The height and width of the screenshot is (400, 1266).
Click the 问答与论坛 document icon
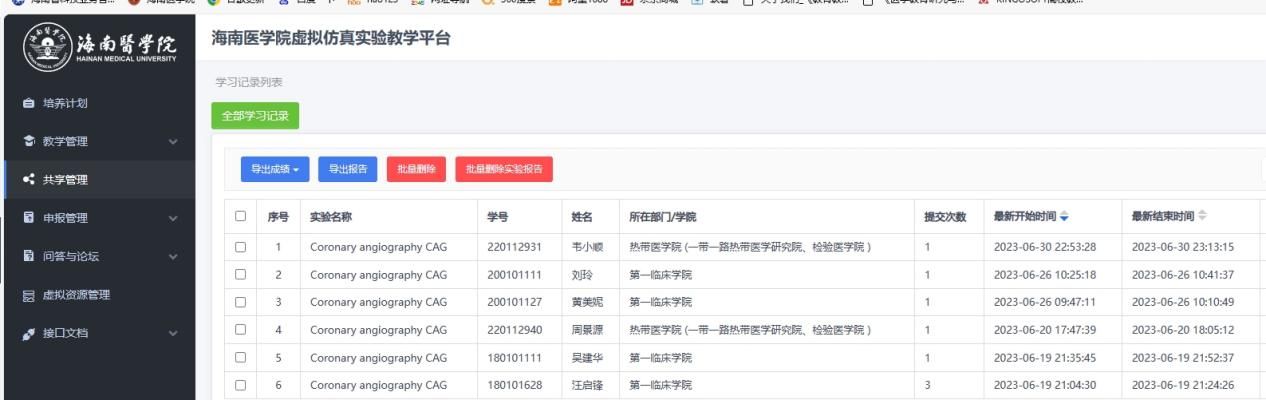coord(28,256)
